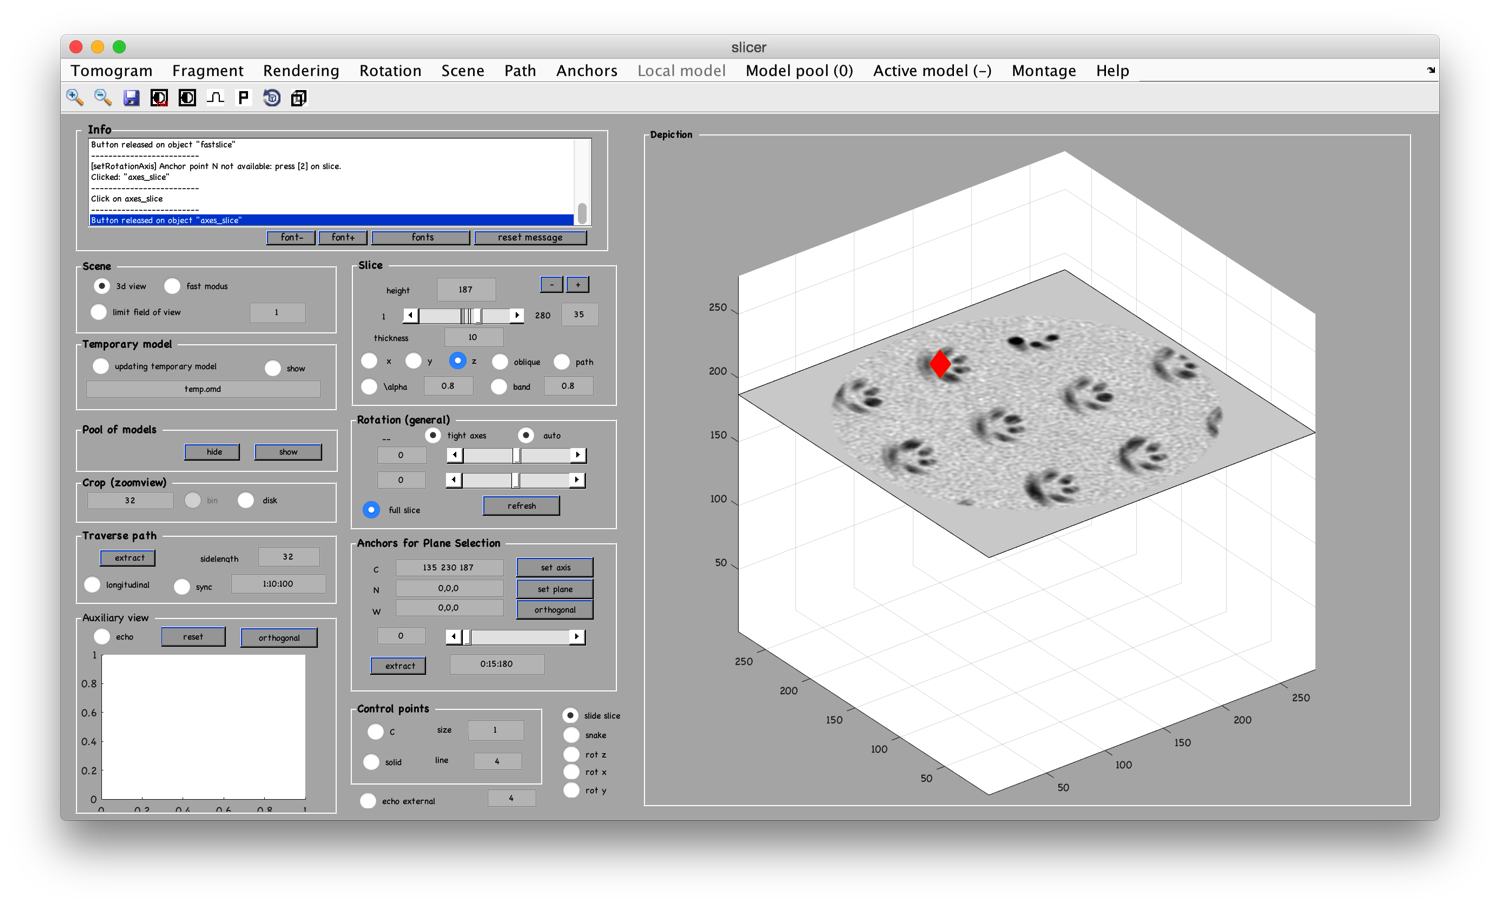Click the circular reset view icon

click(271, 97)
